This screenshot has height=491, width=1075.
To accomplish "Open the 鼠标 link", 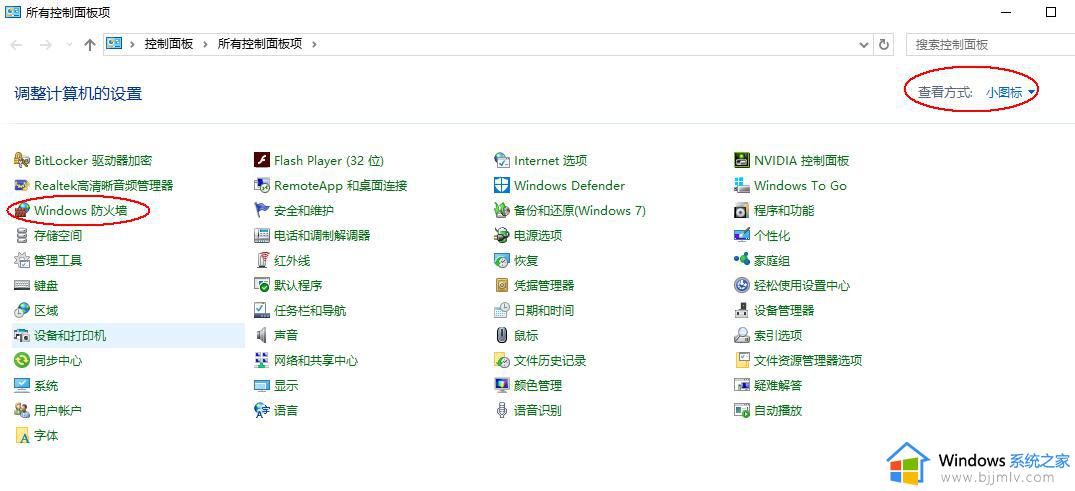I will point(526,335).
